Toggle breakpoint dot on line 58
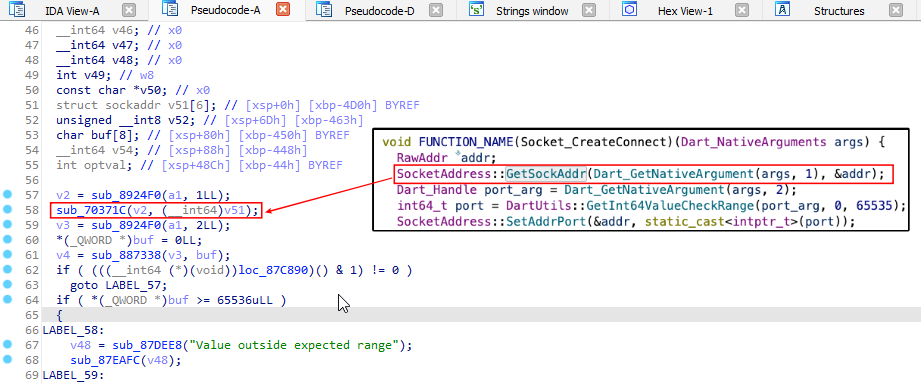Viewport: 921px width, 384px height. pyautogui.click(x=7, y=210)
